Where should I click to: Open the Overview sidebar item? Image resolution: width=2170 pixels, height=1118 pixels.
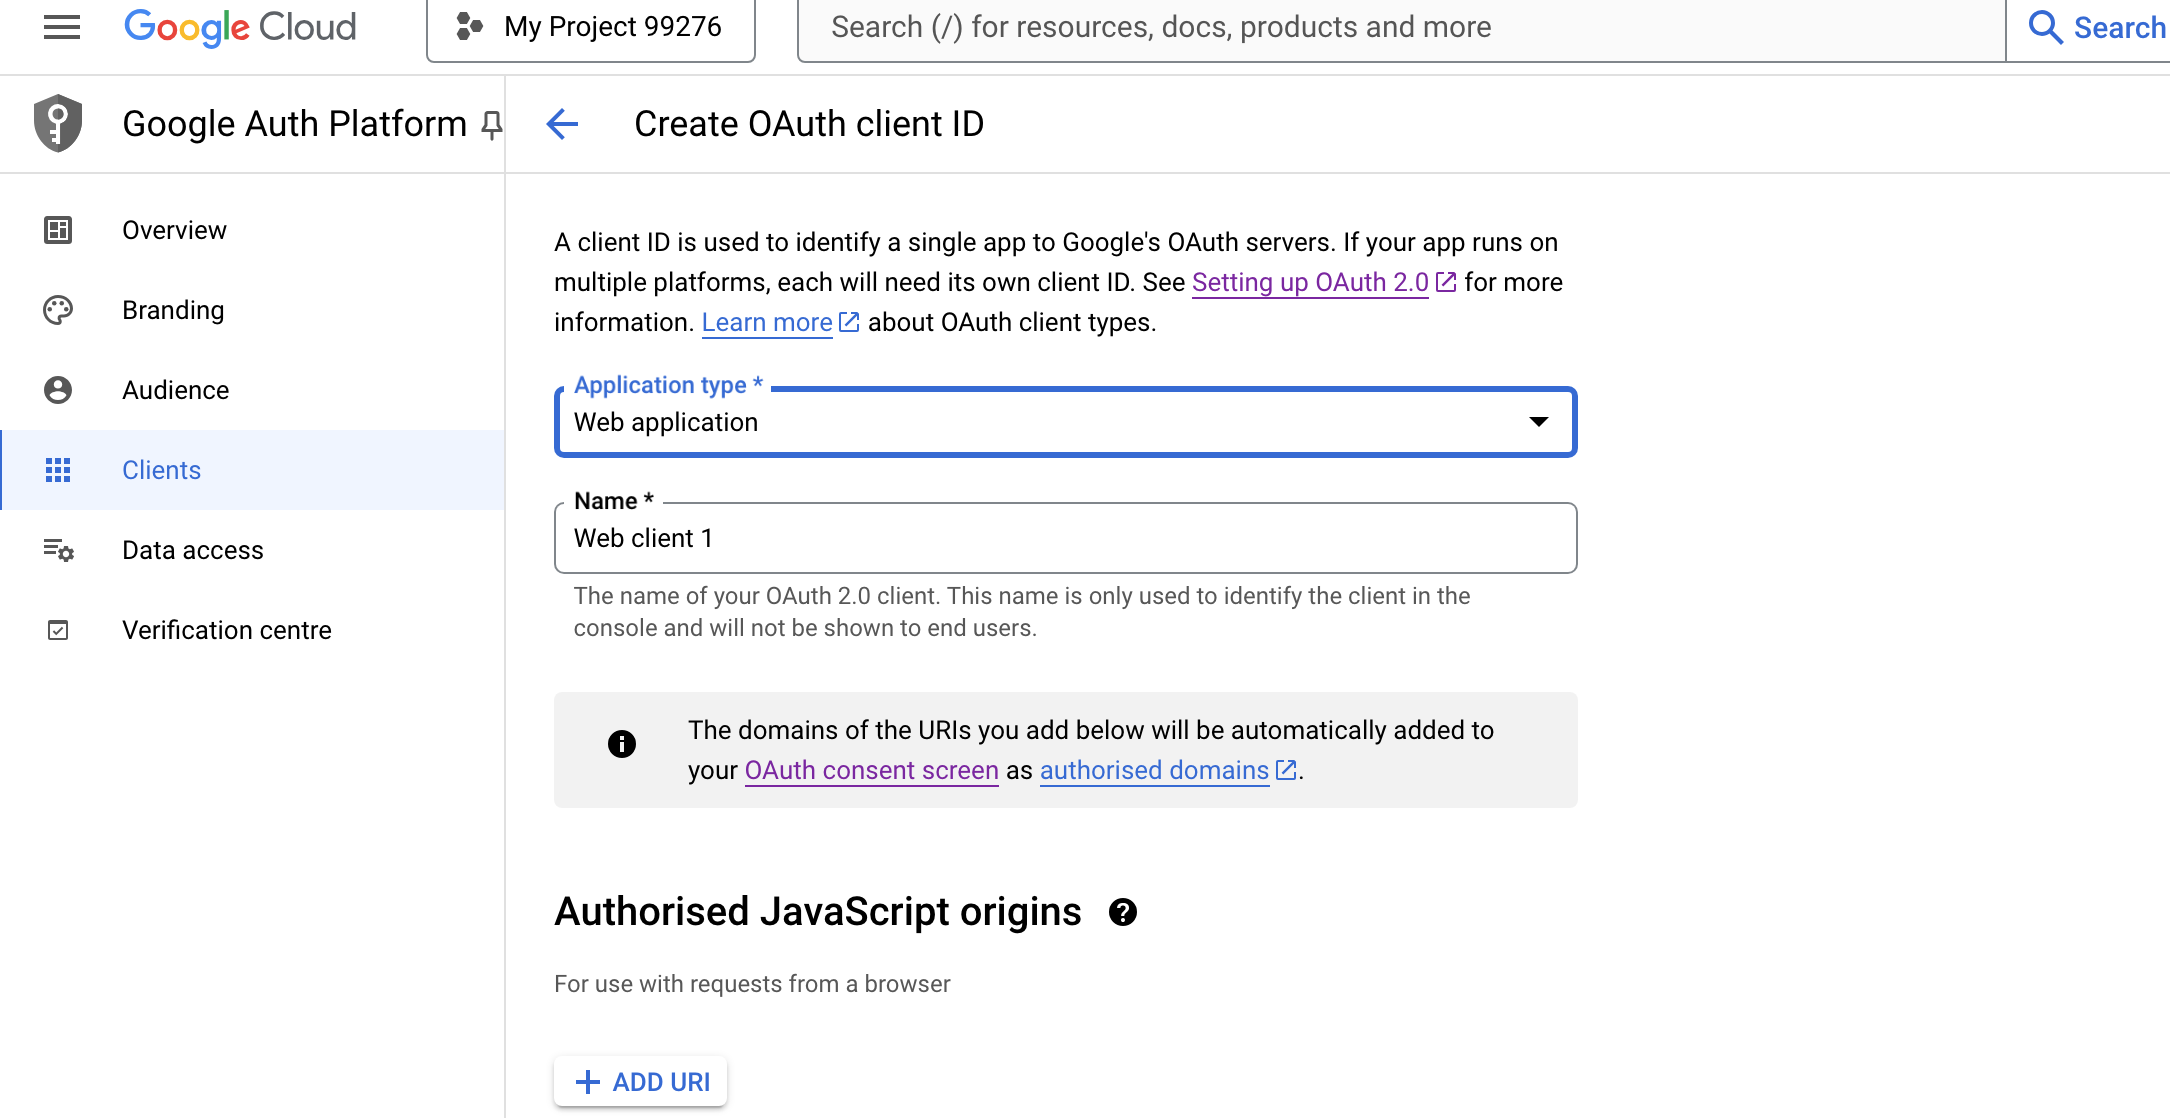[x=252, y=230]
